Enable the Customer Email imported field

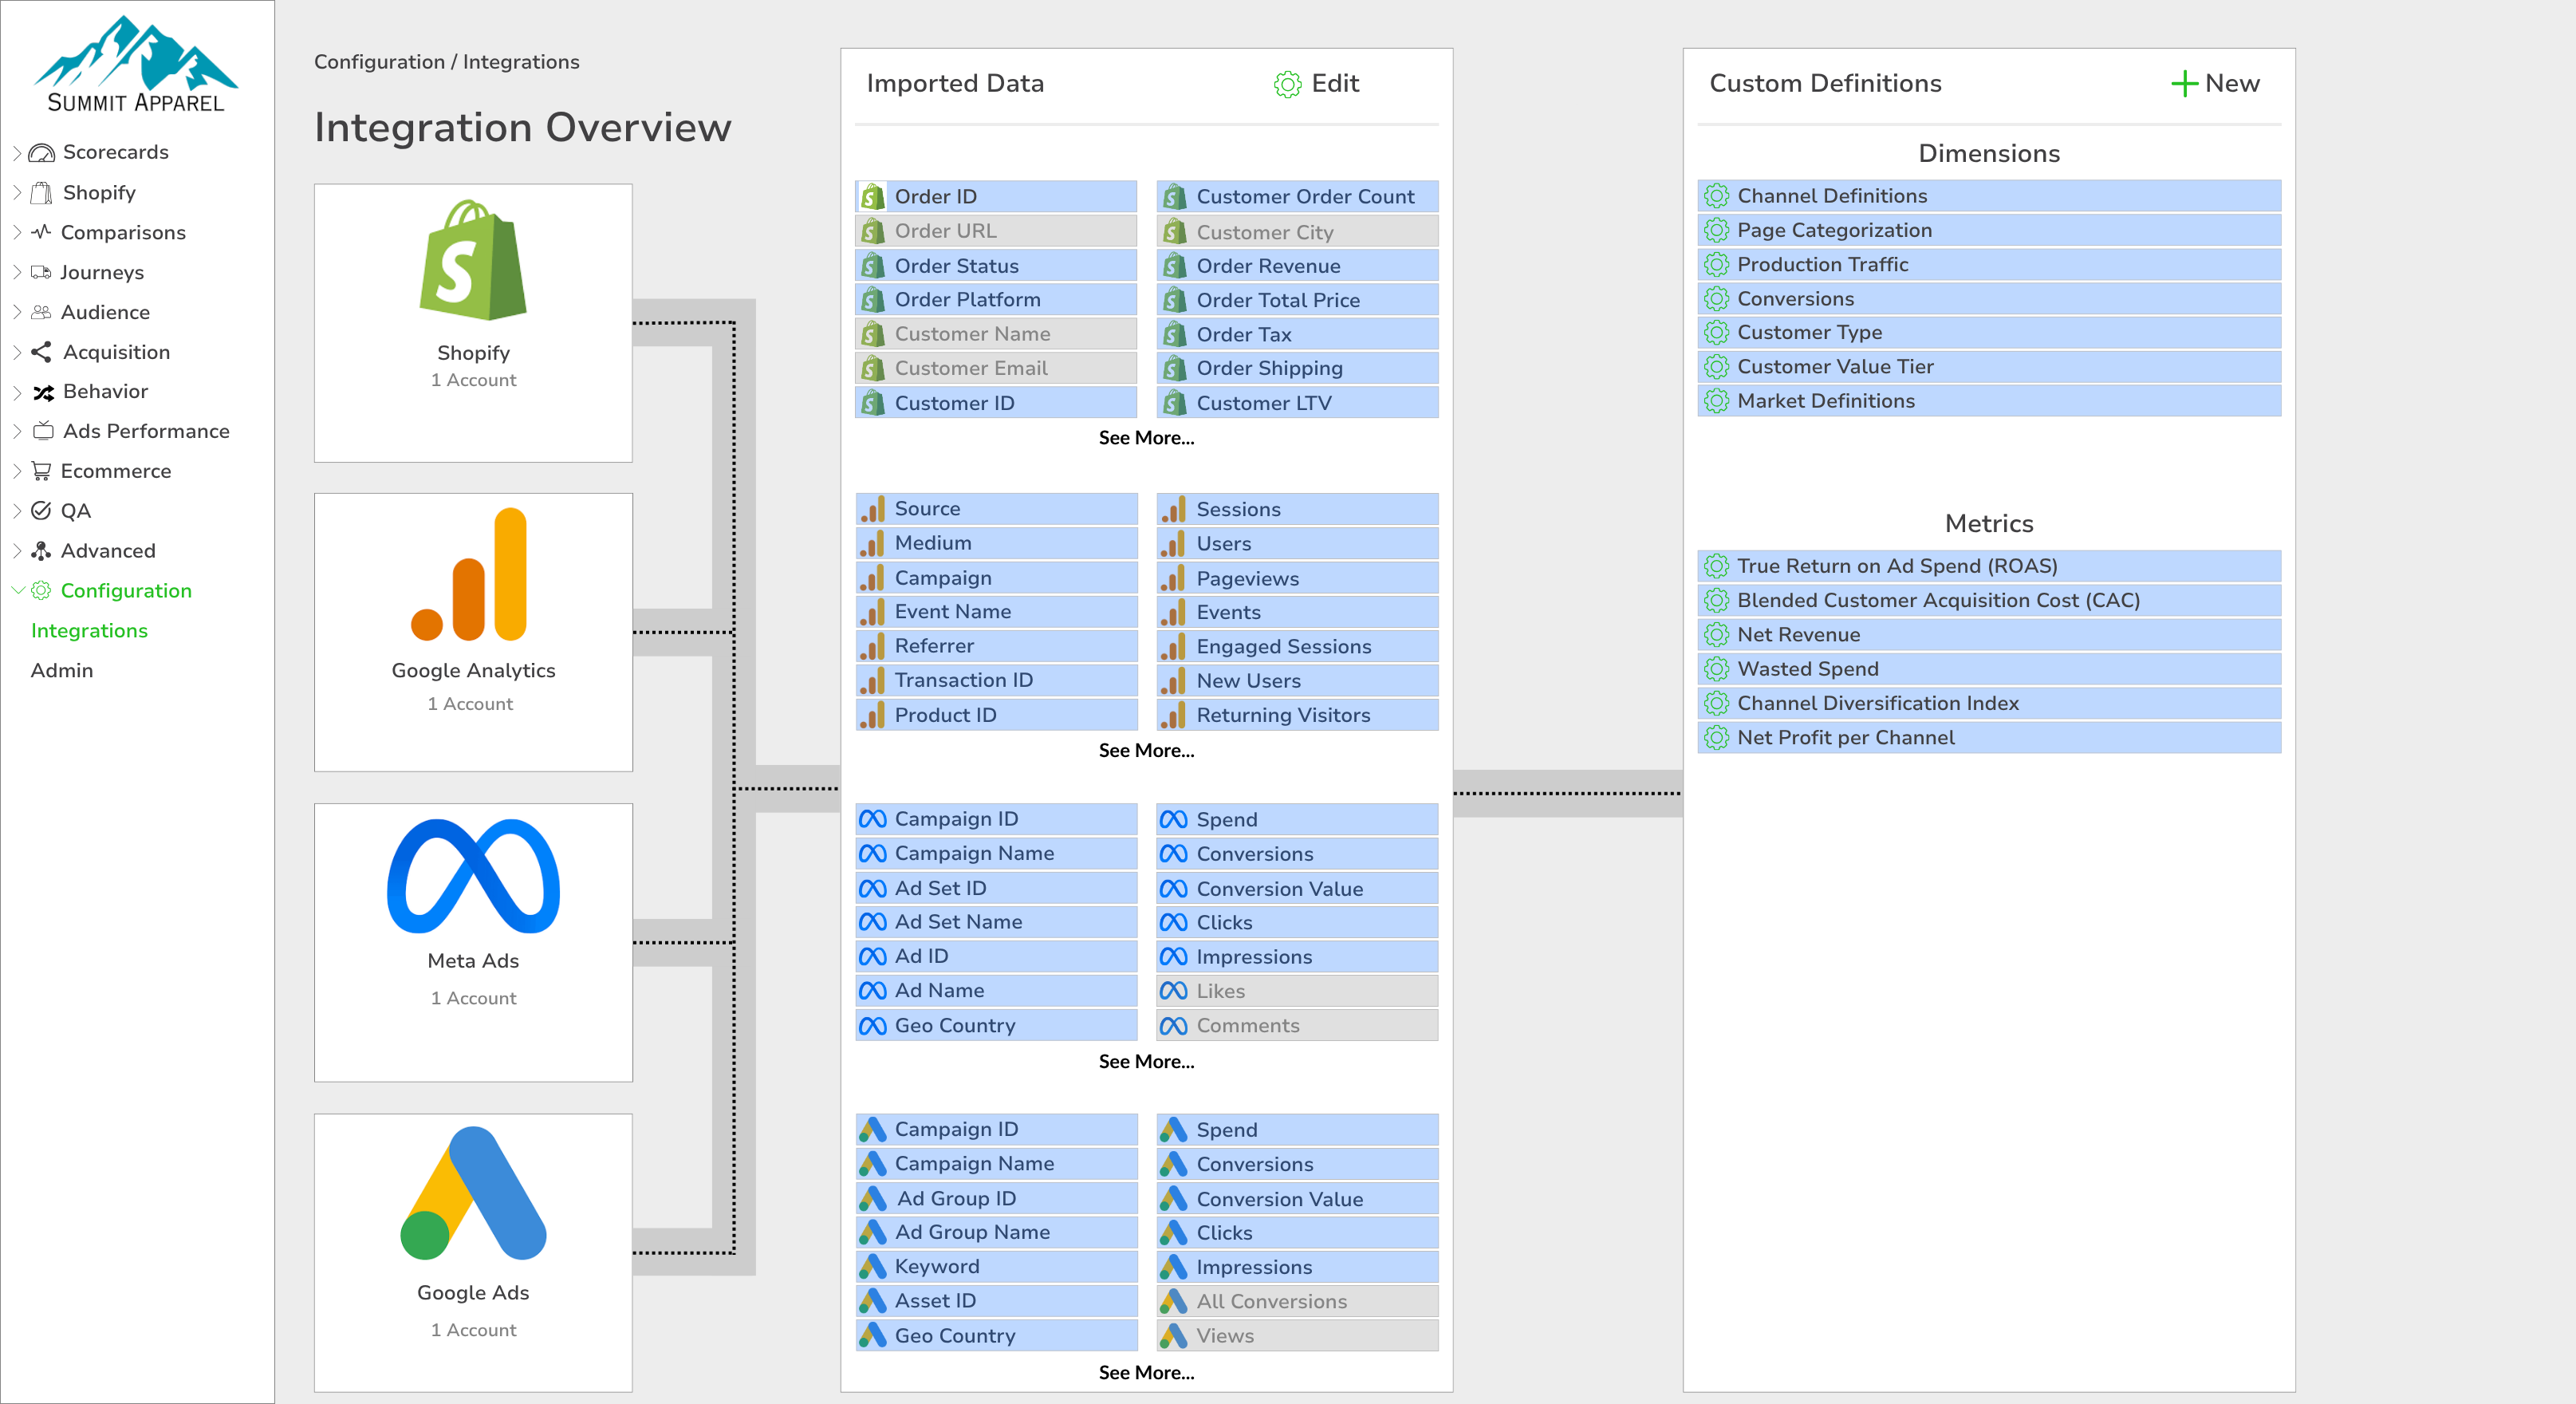[x=995, y=368]
